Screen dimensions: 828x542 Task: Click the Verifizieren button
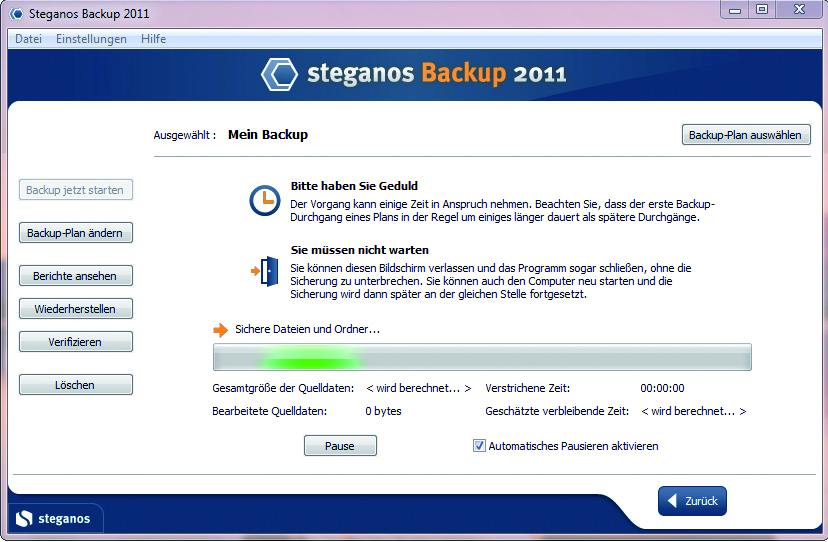coord(76,342)
